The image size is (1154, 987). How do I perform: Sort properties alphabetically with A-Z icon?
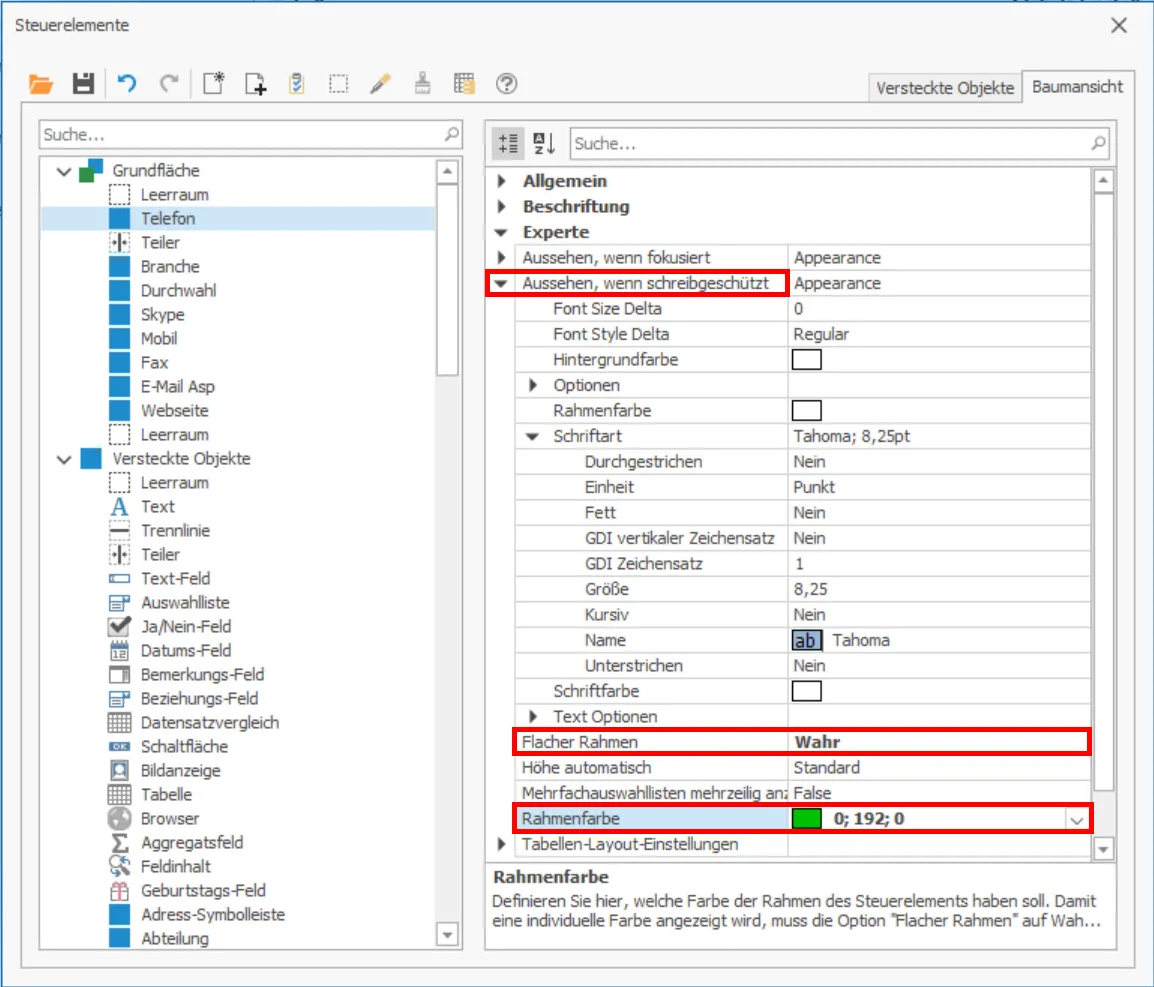544,144
